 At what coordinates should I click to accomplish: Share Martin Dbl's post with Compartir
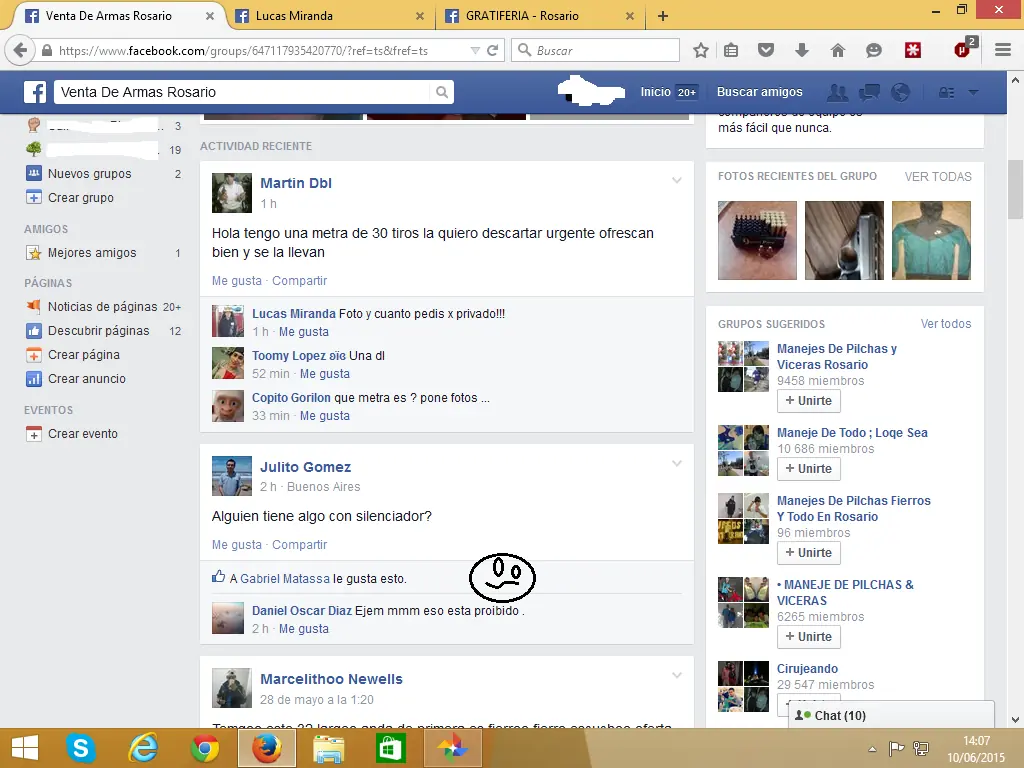(x=299, y=281)
